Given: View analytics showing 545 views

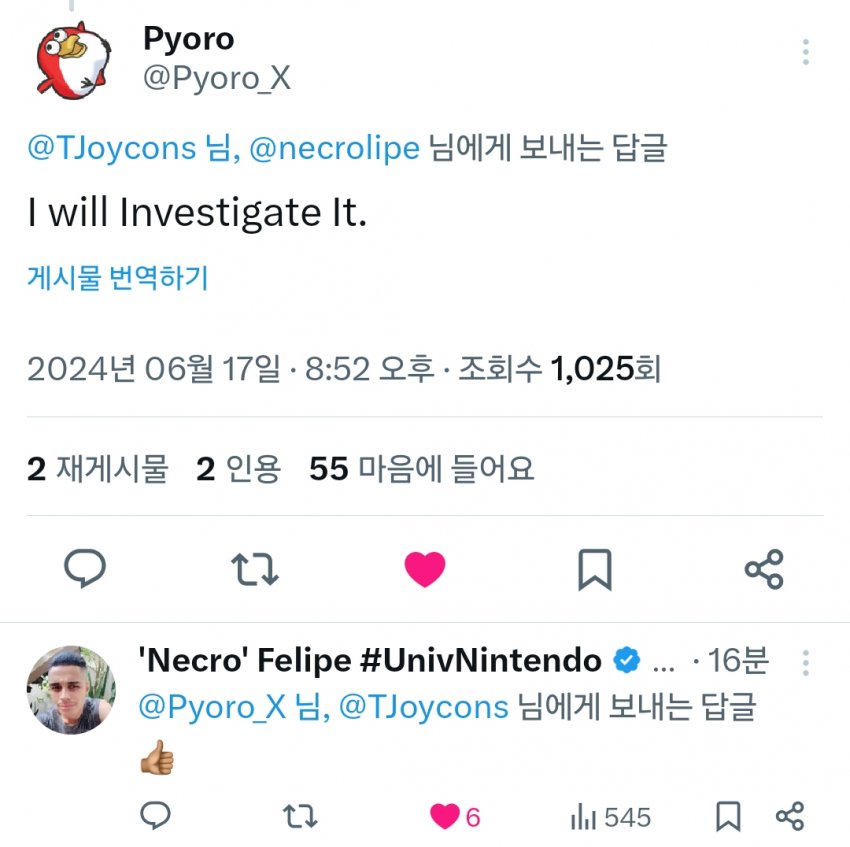Looking at the screenshot, I should (x=611, y=817).
